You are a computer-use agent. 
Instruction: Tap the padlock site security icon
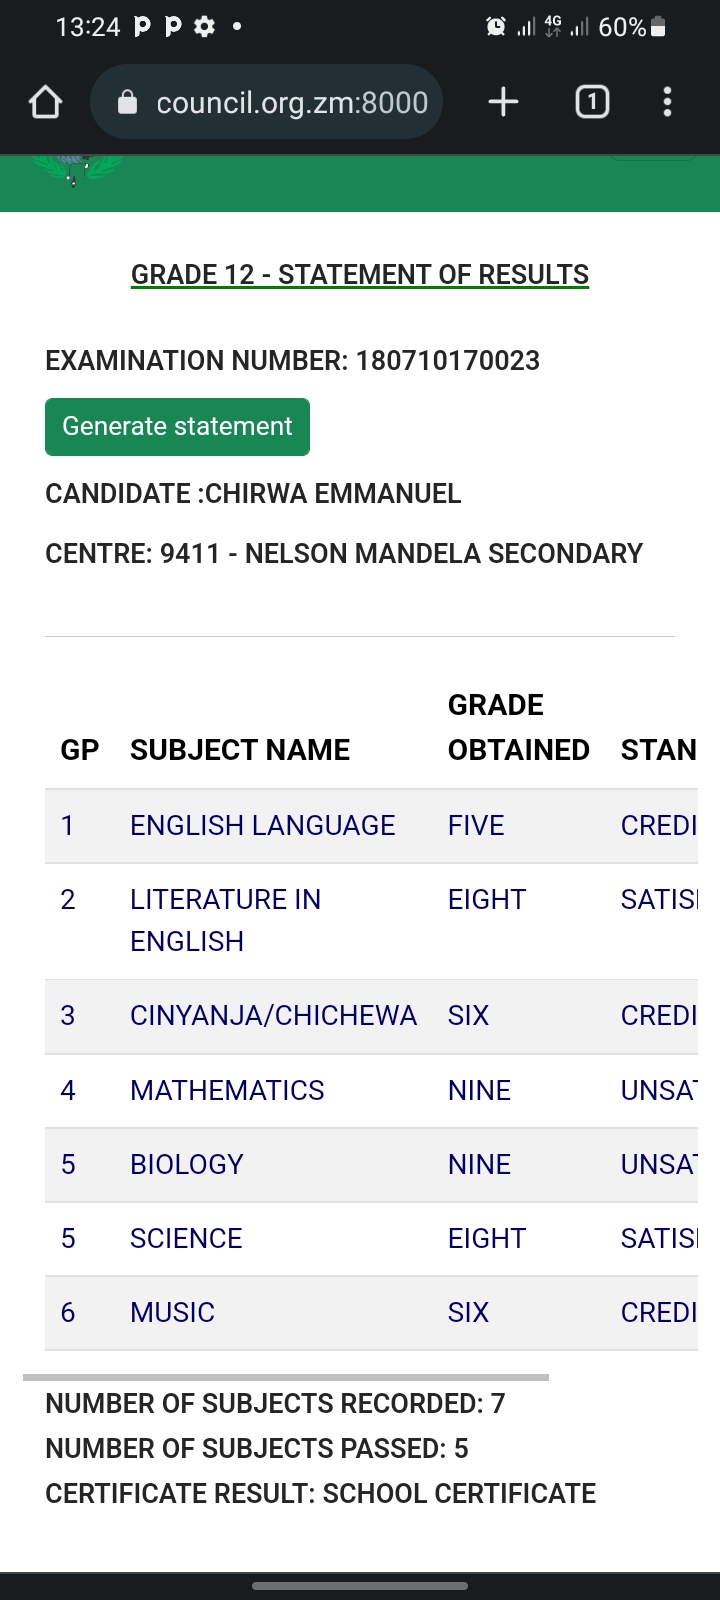pyautogui.click(x=127, y=102)
